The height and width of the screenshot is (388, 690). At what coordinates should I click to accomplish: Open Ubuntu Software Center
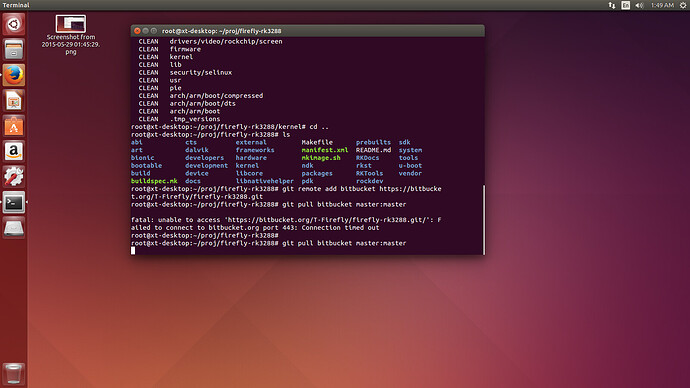pyautogui.click(x=14, y=126)
